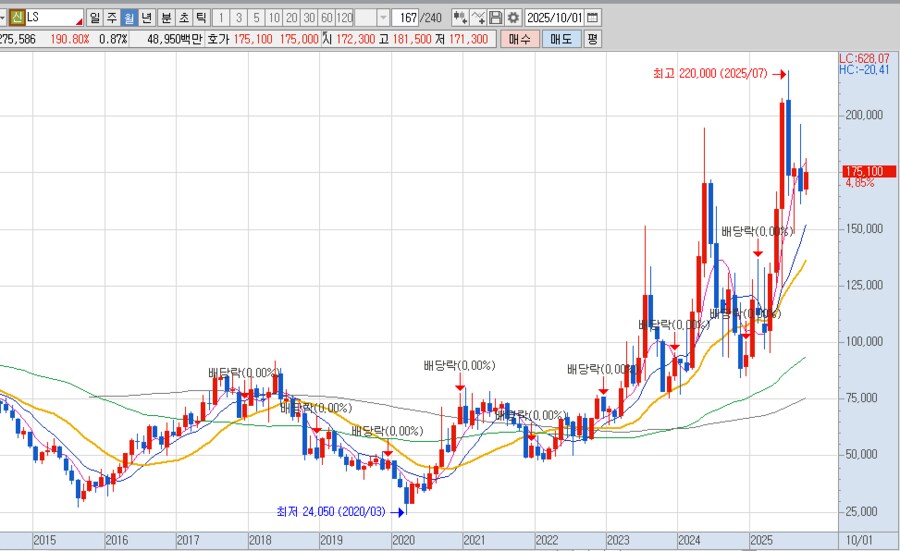Save chart using the floppy disk icon
This screenshot has height=551, width=900.
tap(495, 18)
